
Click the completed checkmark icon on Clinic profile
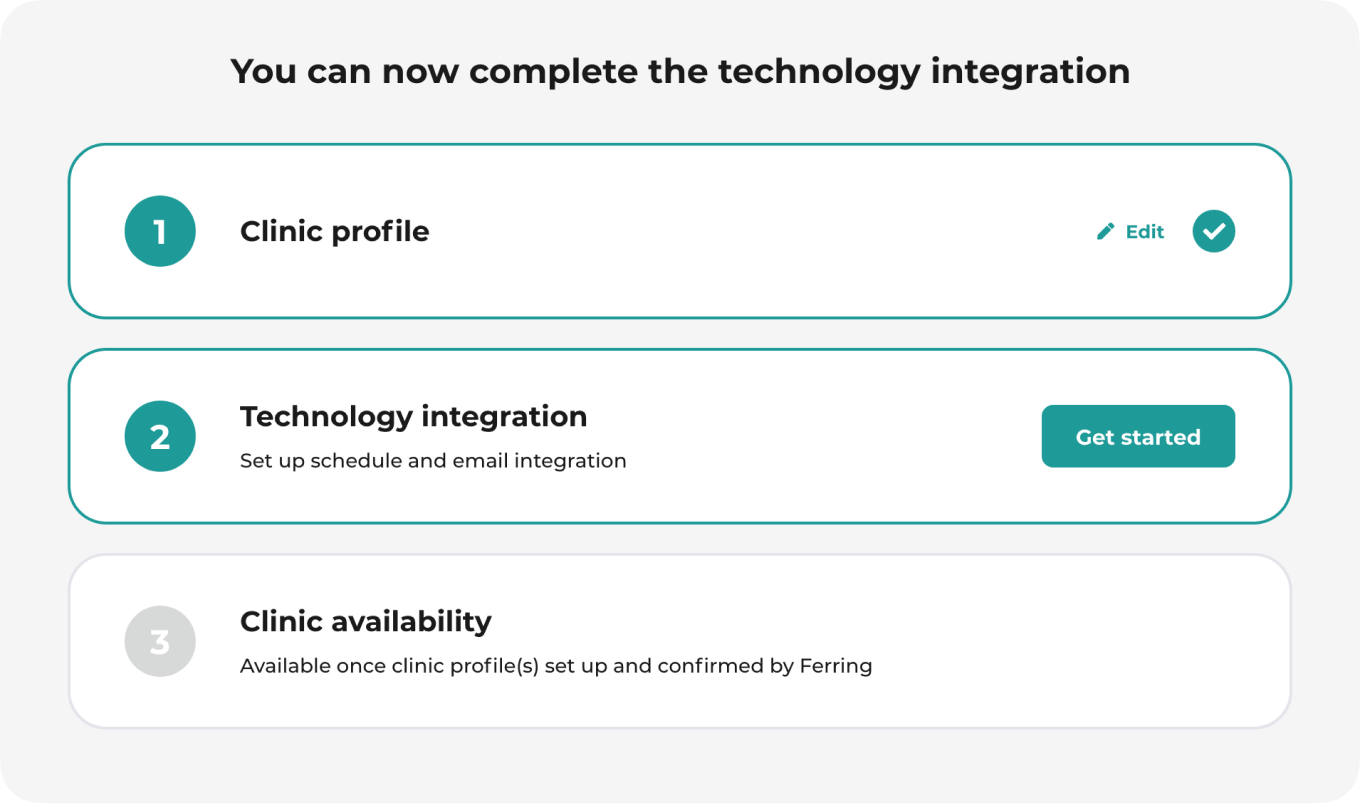1214,231
